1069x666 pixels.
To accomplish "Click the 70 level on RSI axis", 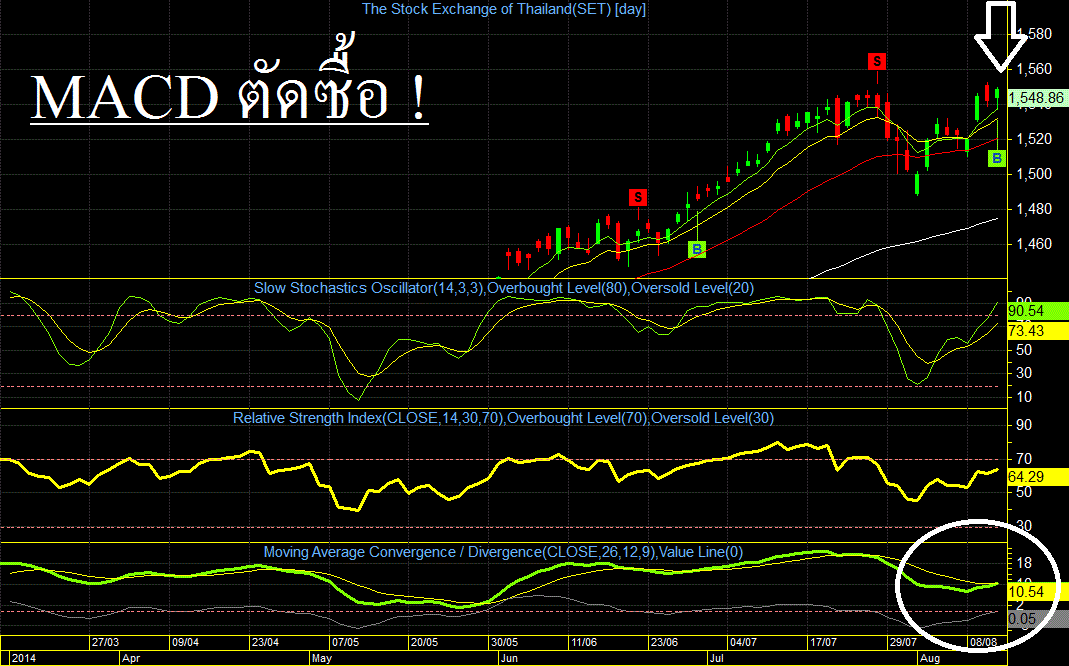I will point(1023,459).
